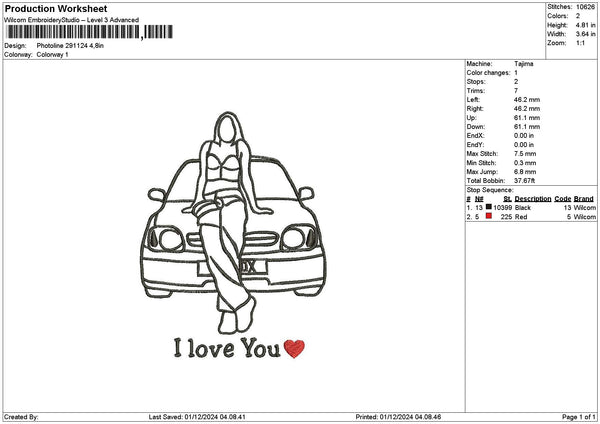Click the 'Code' column header
Viewport: 600px width, 424px height.
(562, 199)
